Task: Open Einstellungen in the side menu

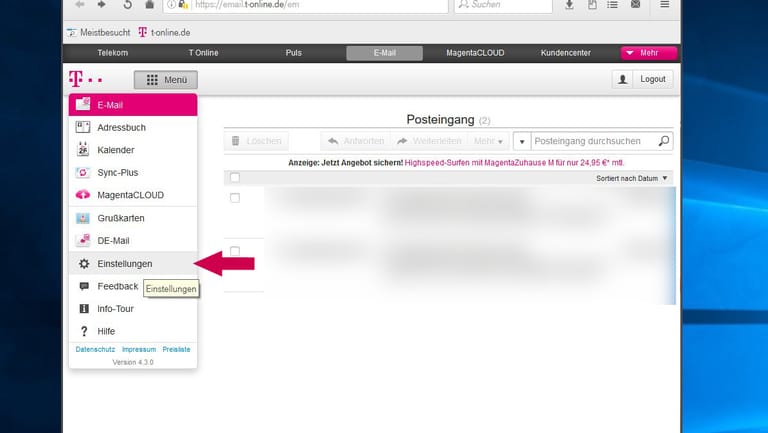Action: tap(133, 264)
